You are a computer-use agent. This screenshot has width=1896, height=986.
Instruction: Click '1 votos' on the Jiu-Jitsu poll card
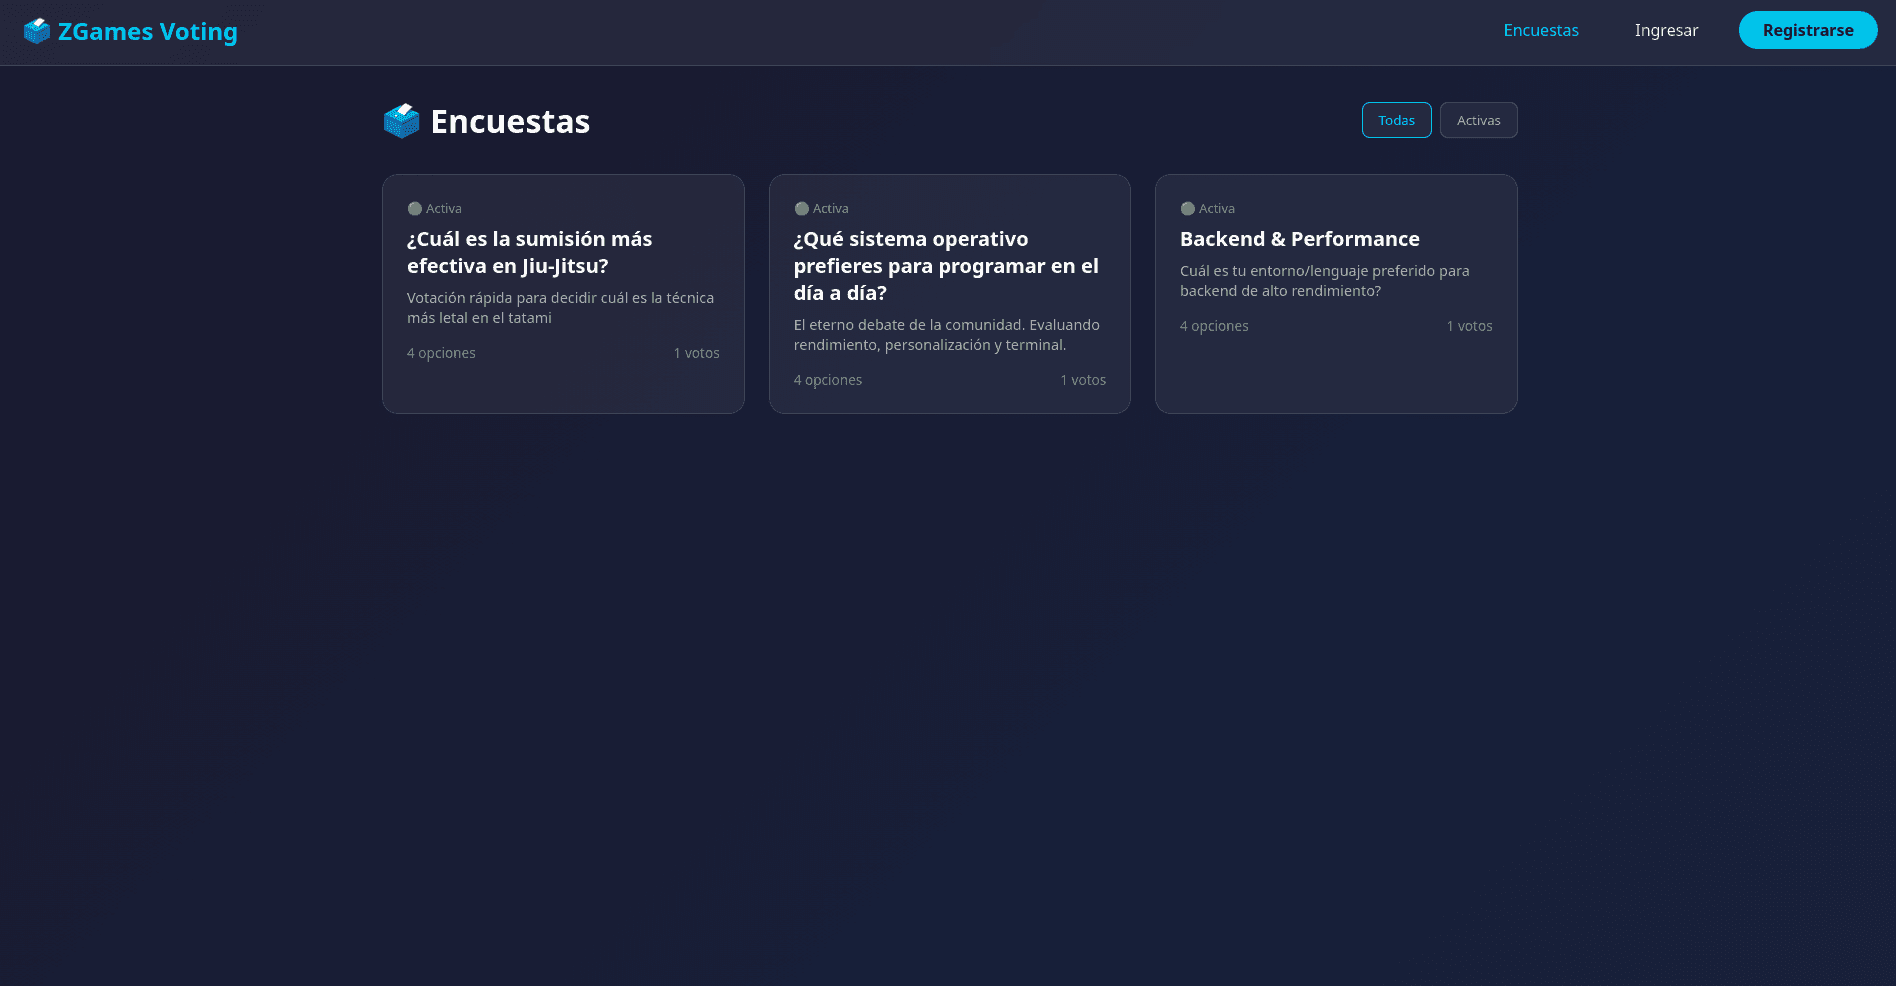pos(697,353)
